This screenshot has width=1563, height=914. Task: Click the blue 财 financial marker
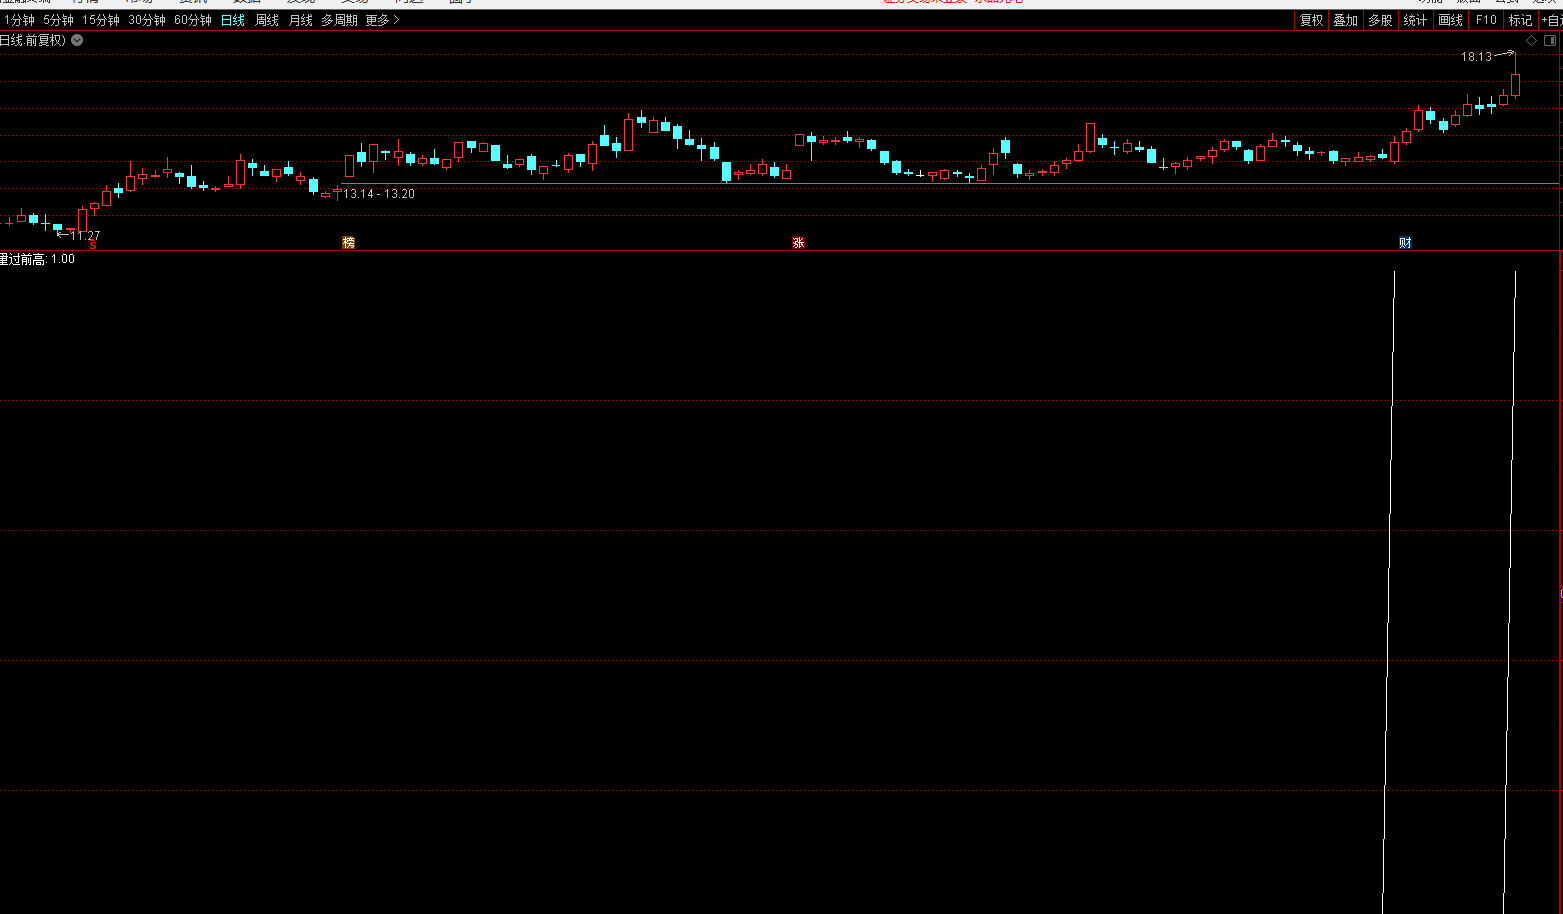click(1405, 242)
